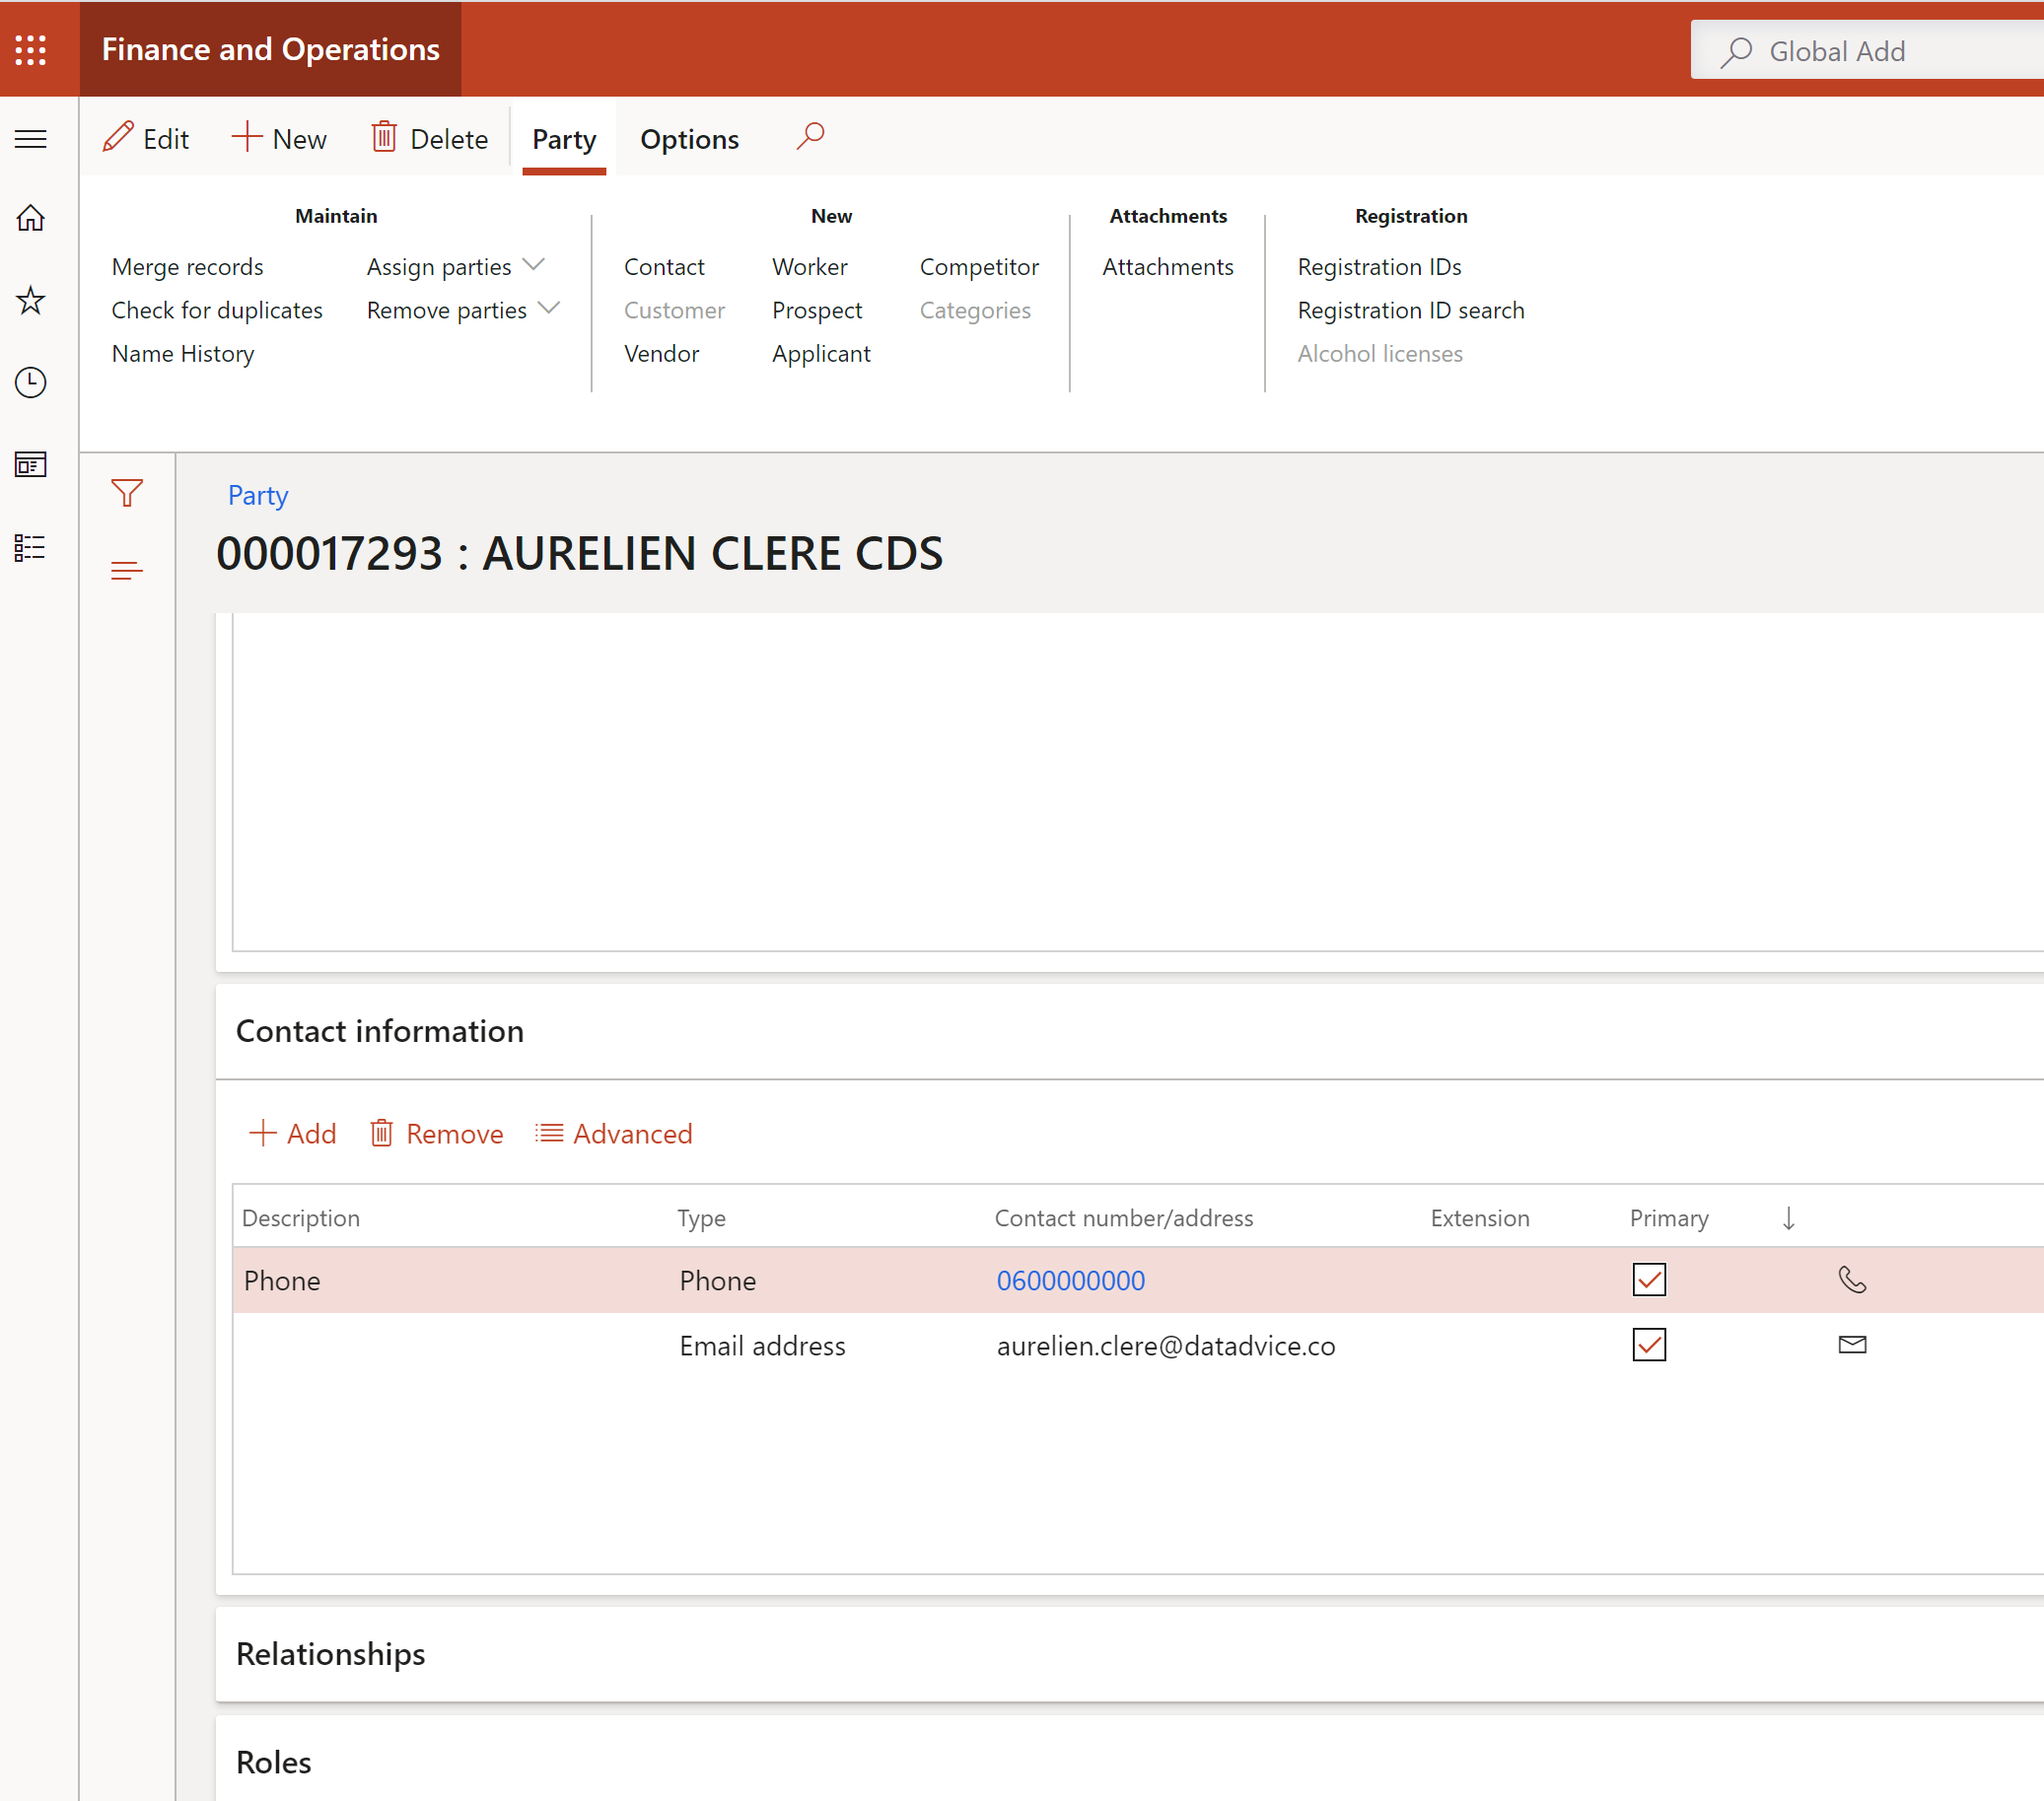The width and height of the screenshot is (2044, 1801).
Task: Open Workspaces icon in sidebar
Action: tap(31, 465)
